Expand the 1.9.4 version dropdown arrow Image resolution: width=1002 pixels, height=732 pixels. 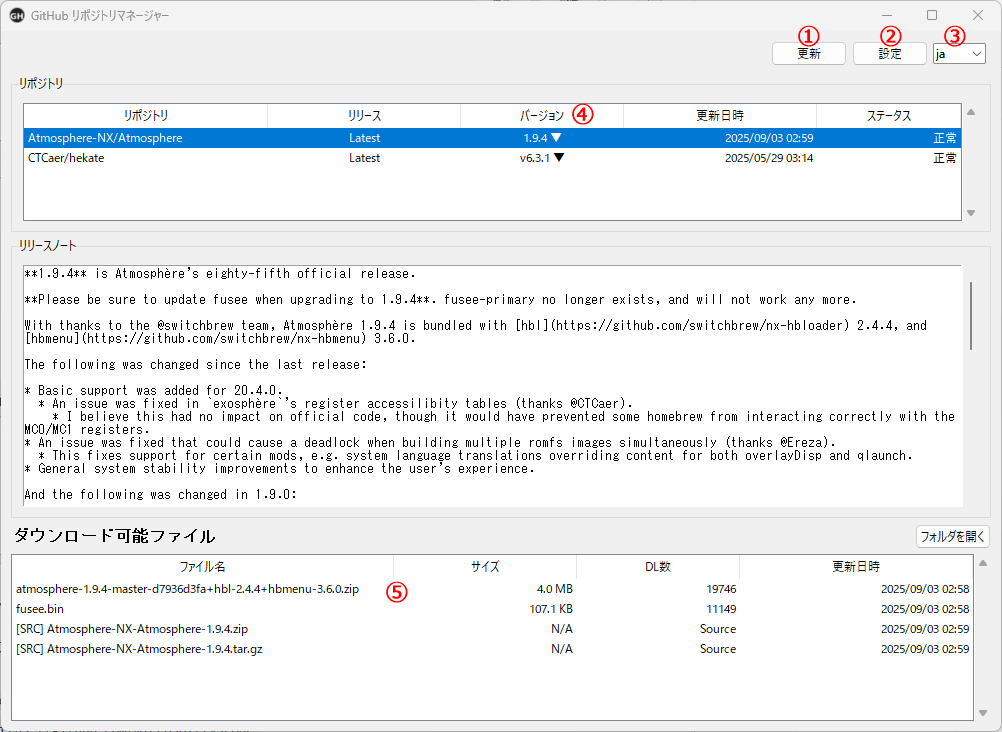point(557,137)
